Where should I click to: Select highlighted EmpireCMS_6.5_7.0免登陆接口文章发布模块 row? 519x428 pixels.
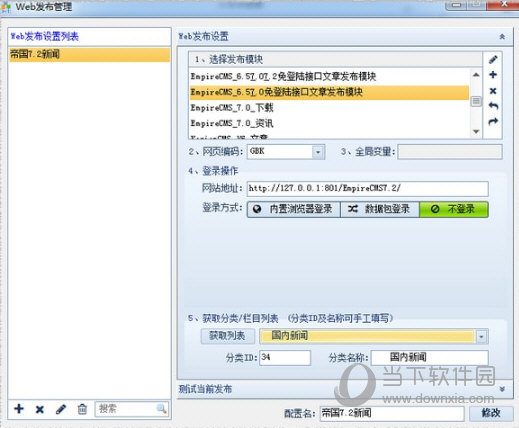[x=329, y=92]
